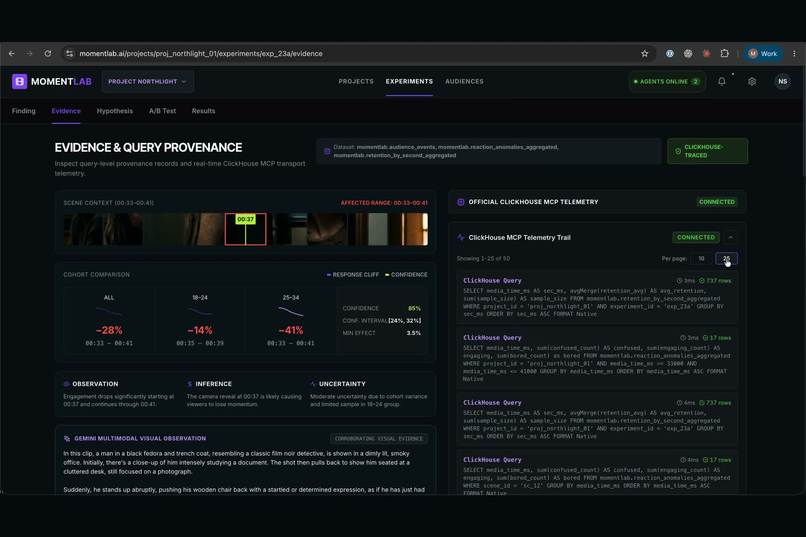Open the notifications bell
Image resolution: width=806 pixels, height=537 pixels.
722,81
